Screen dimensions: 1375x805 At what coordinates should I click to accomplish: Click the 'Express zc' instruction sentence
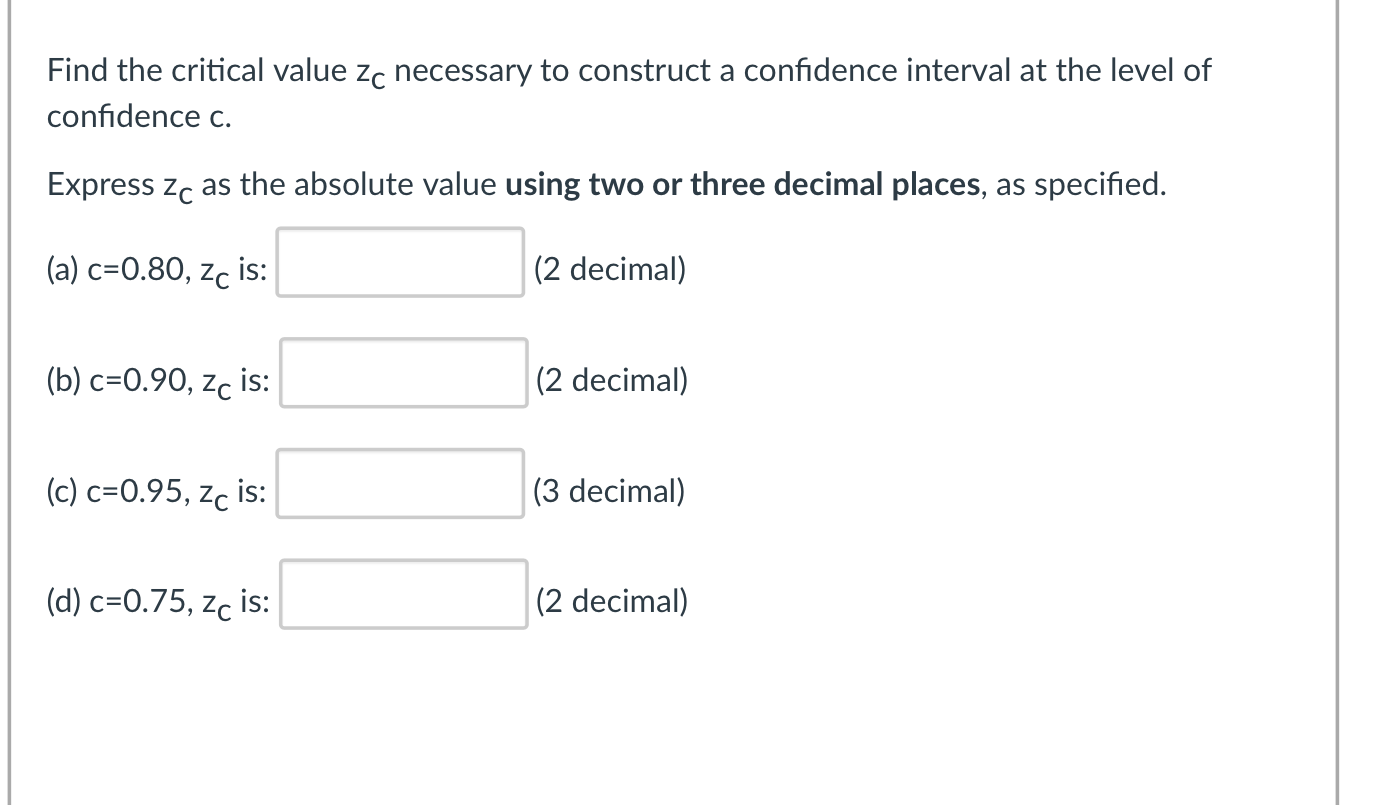coord(607,184)
